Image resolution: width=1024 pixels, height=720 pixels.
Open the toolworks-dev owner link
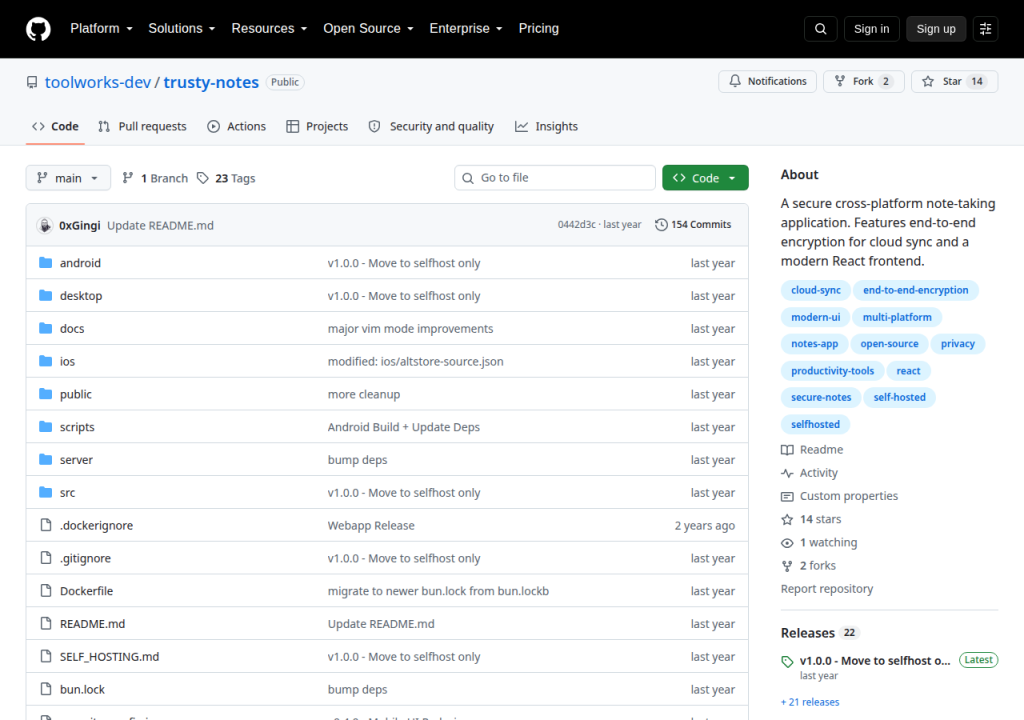coord(98,82)
